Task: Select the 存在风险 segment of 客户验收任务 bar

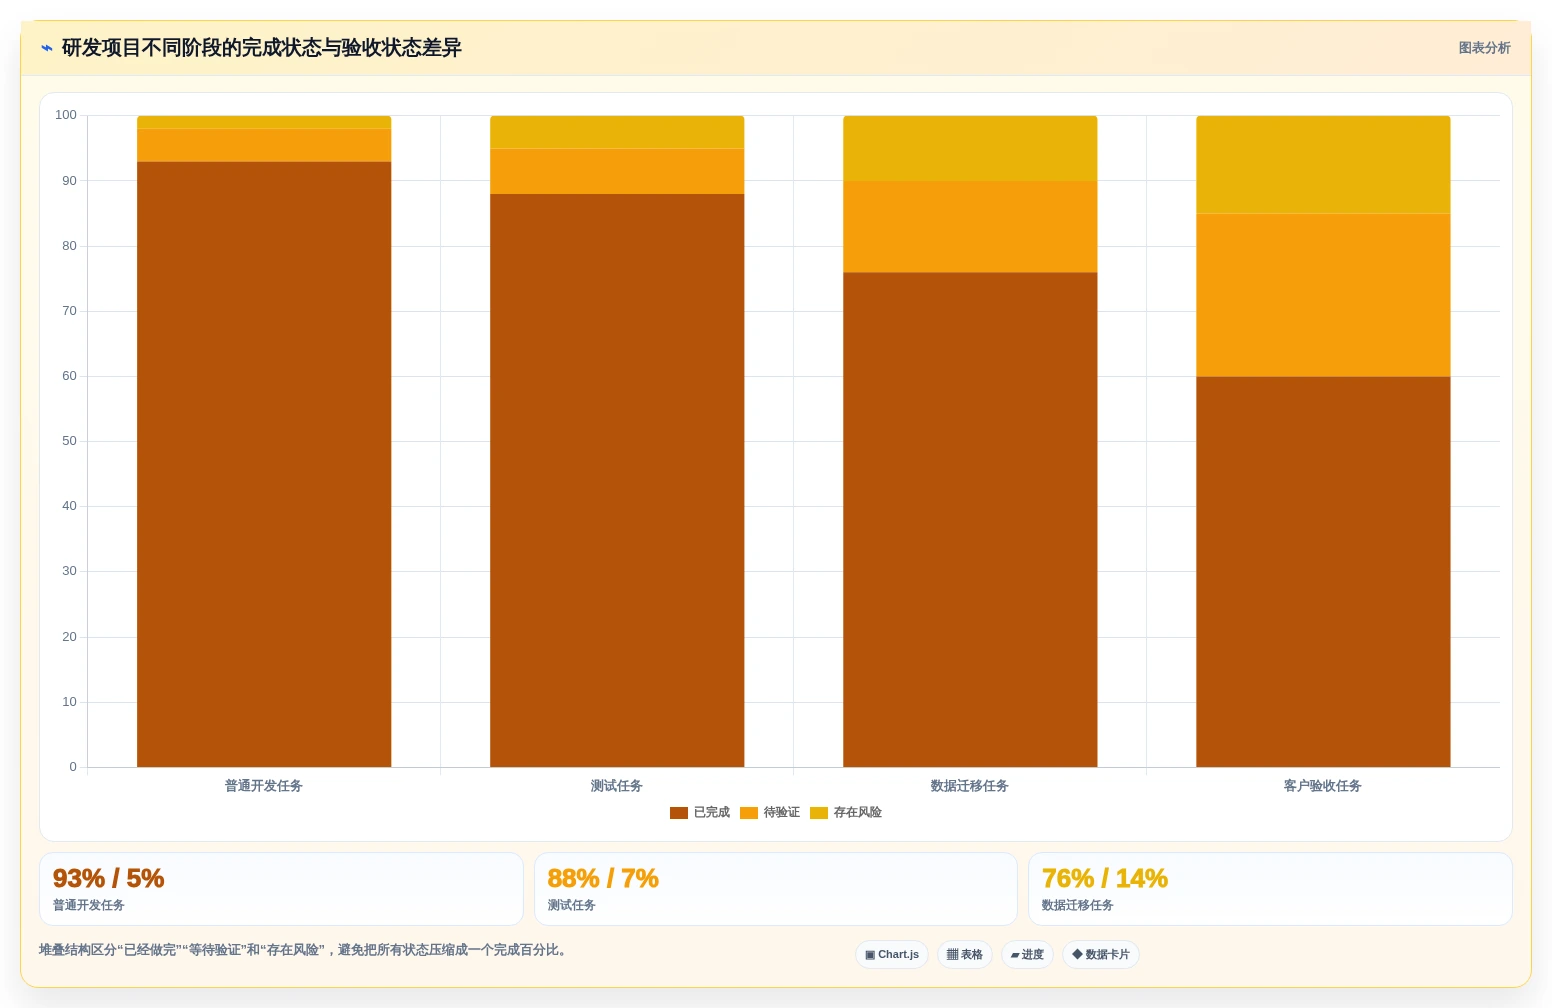Action: (1323, 165)
